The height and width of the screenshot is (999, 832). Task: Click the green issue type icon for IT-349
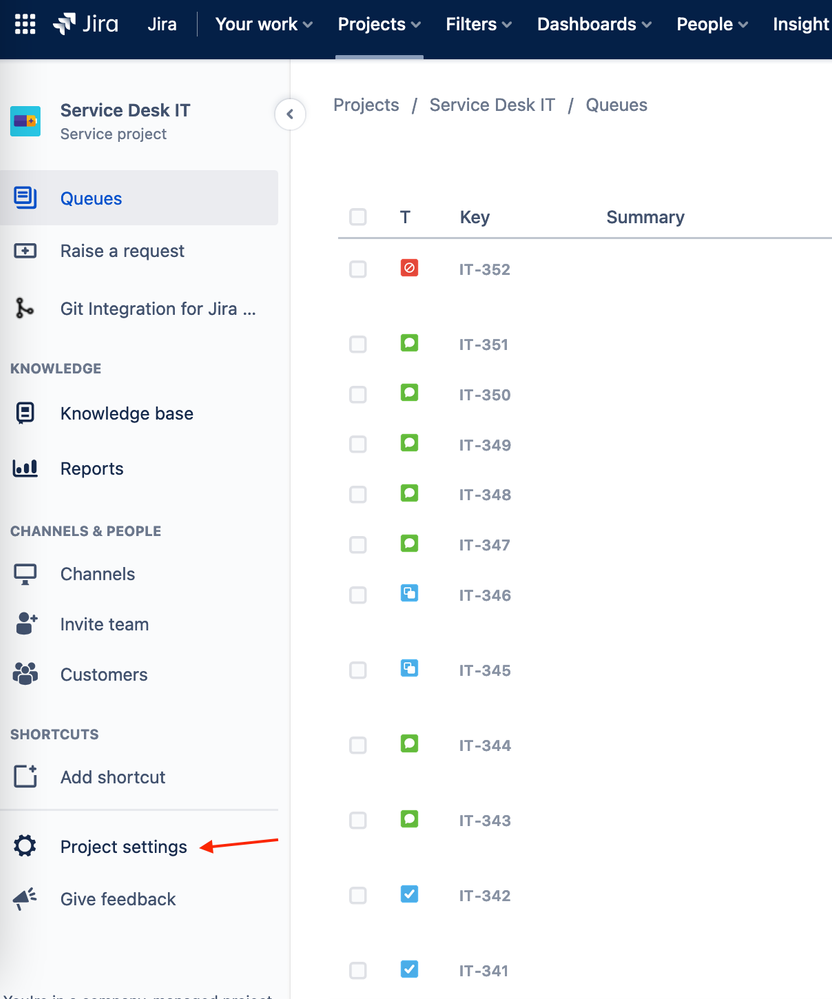pyautogui.click(x=409, y=443)
